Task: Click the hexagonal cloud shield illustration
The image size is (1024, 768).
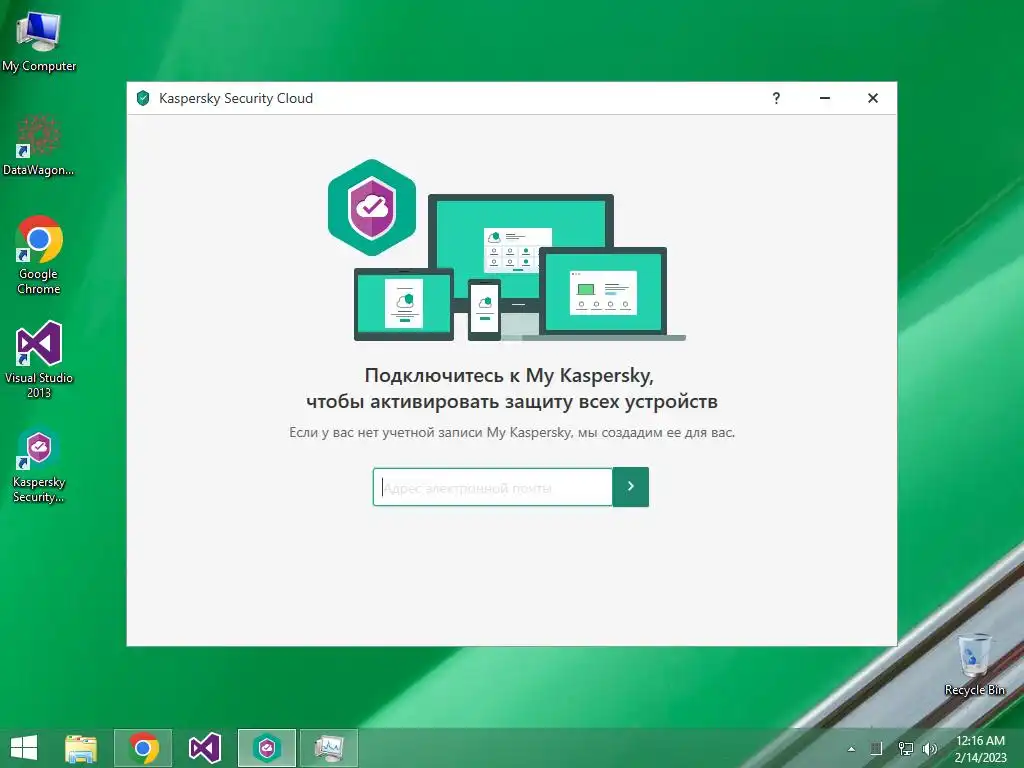Action: click(372, 208)
